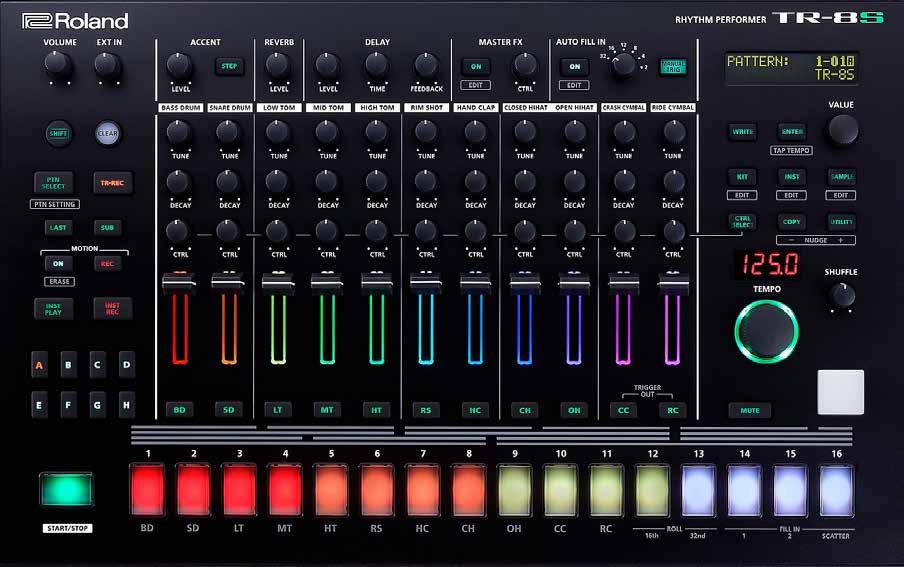Click the snare drum orange fader
The height and width of the screenshot is (567, 904).
(x=228, y=283)
